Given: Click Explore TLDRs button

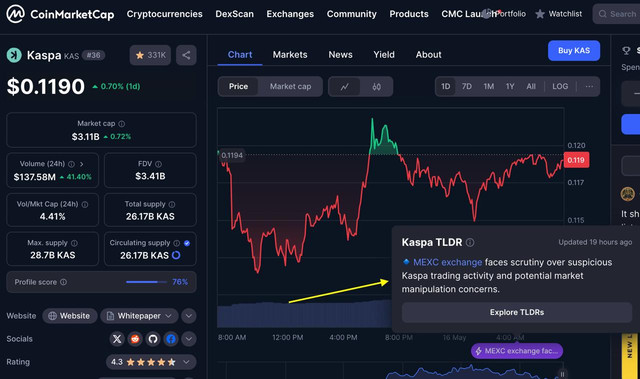Looking at the screenshot, I should (x=517, y=312).
